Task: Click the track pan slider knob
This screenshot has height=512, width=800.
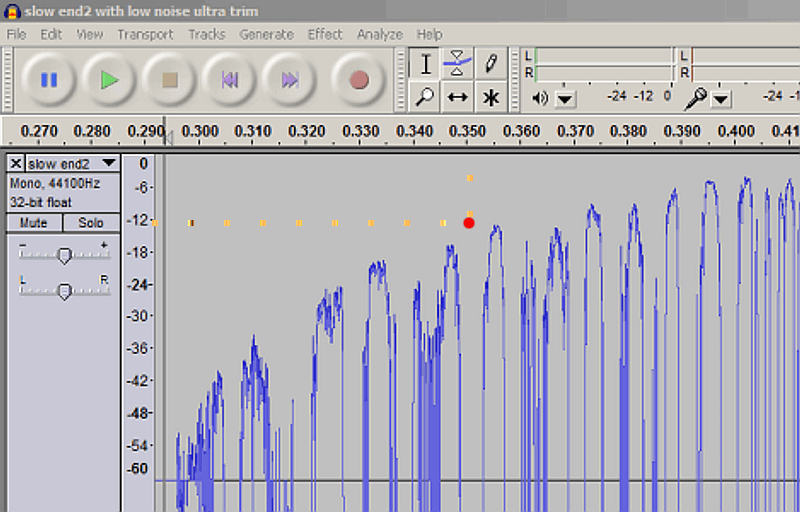Action: [64, 292]
